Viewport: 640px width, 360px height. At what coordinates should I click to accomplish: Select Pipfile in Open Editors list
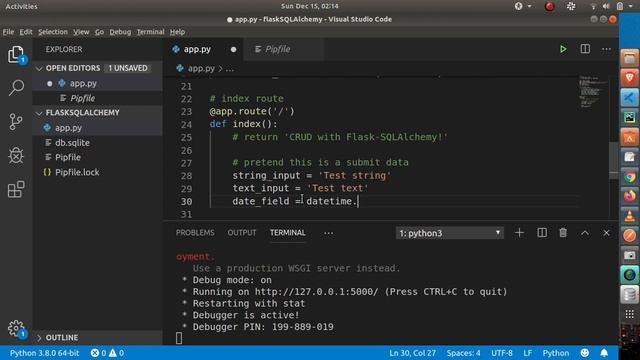tap(98, 98)
